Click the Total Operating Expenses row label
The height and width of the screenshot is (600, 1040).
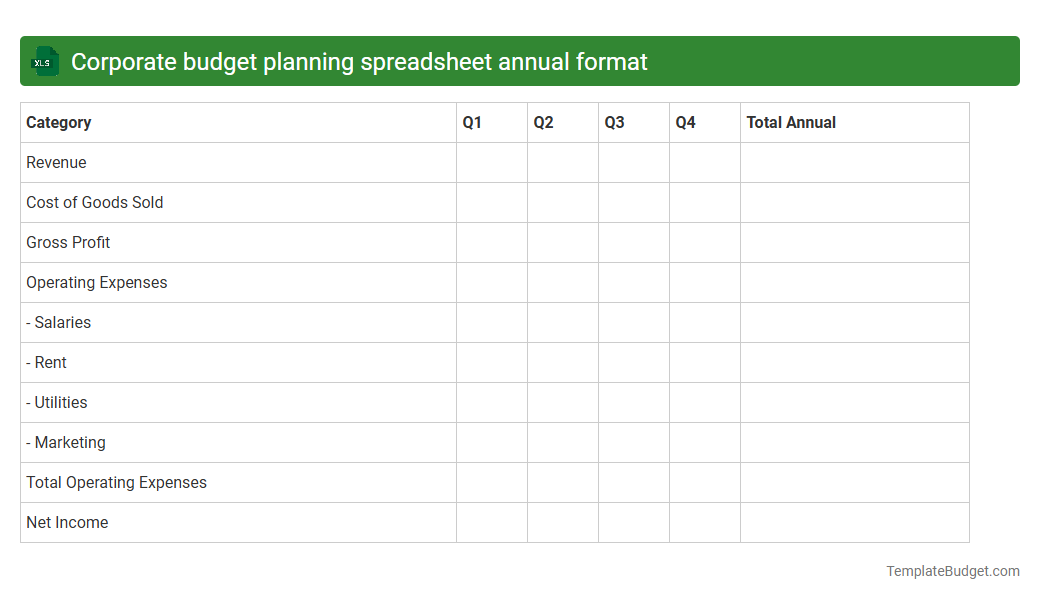coord(116,482)
